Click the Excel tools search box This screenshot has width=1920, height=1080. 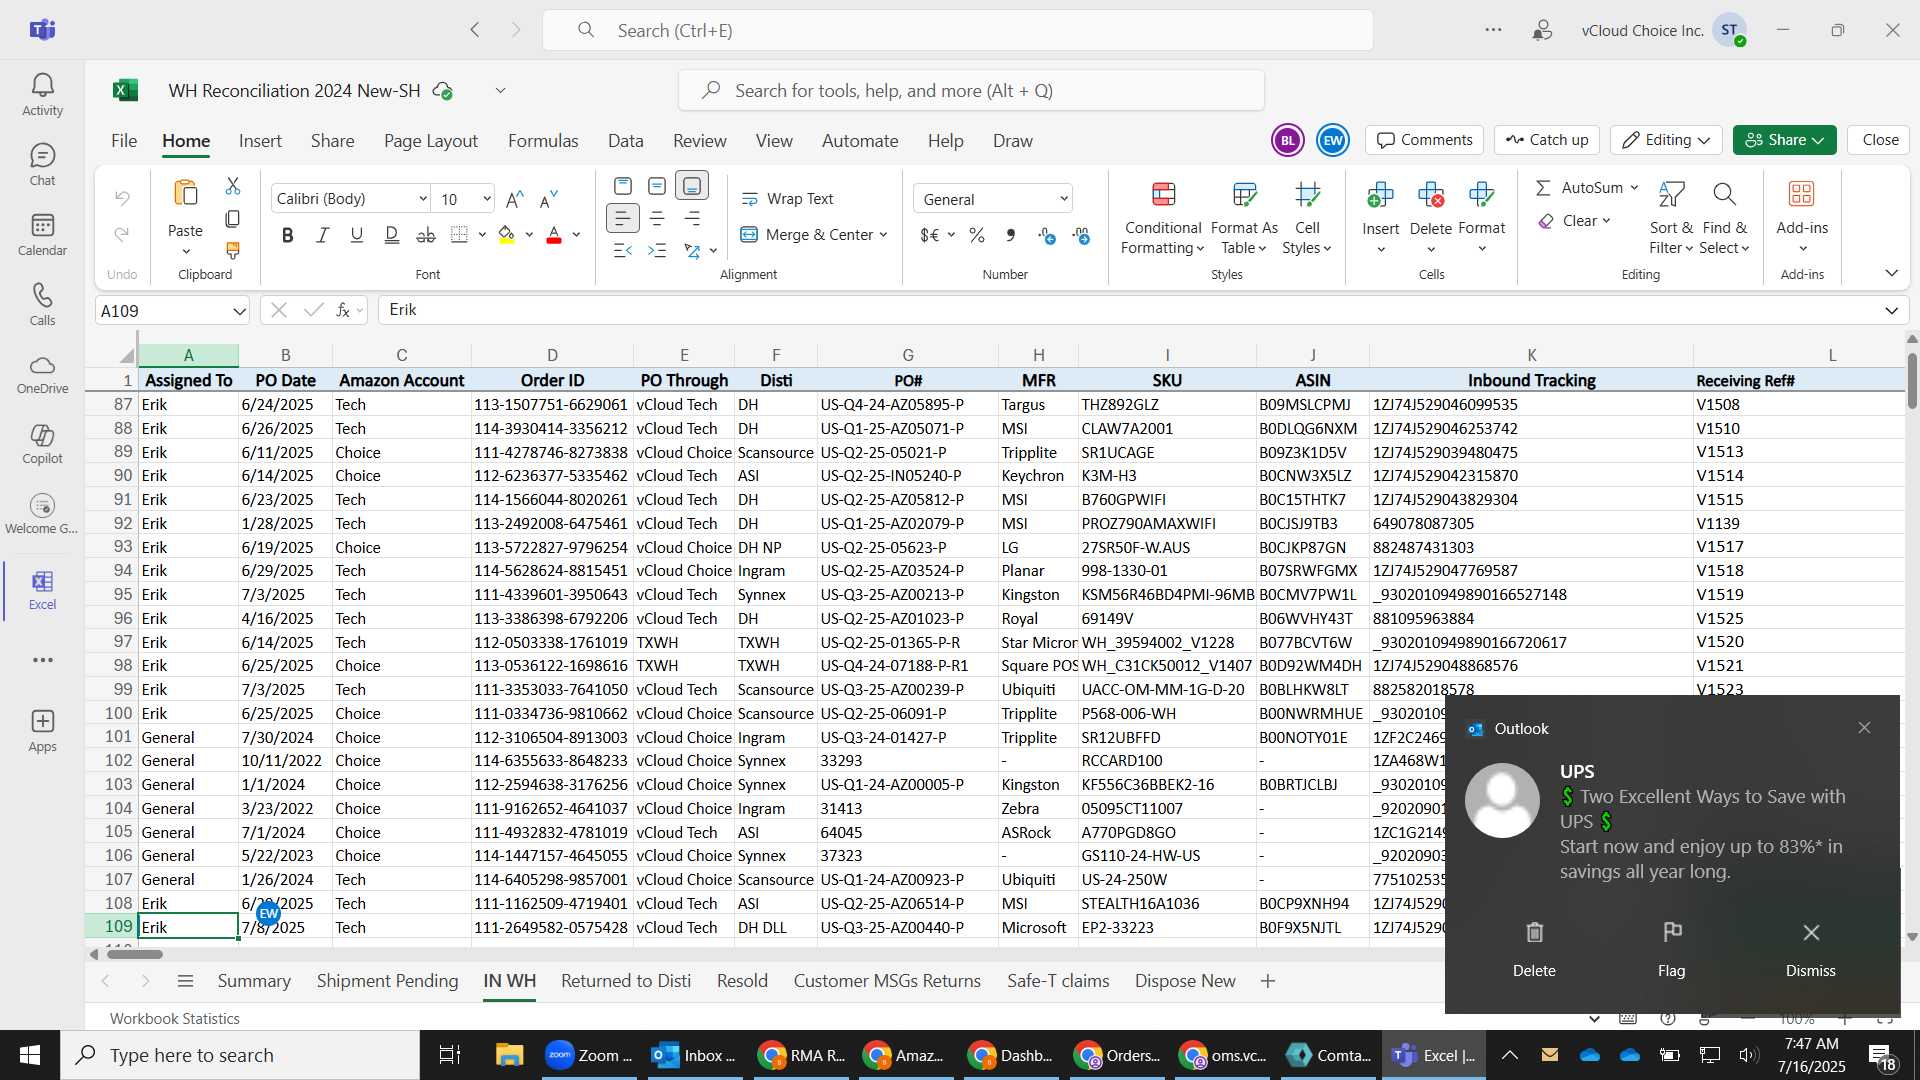[971, 91]
